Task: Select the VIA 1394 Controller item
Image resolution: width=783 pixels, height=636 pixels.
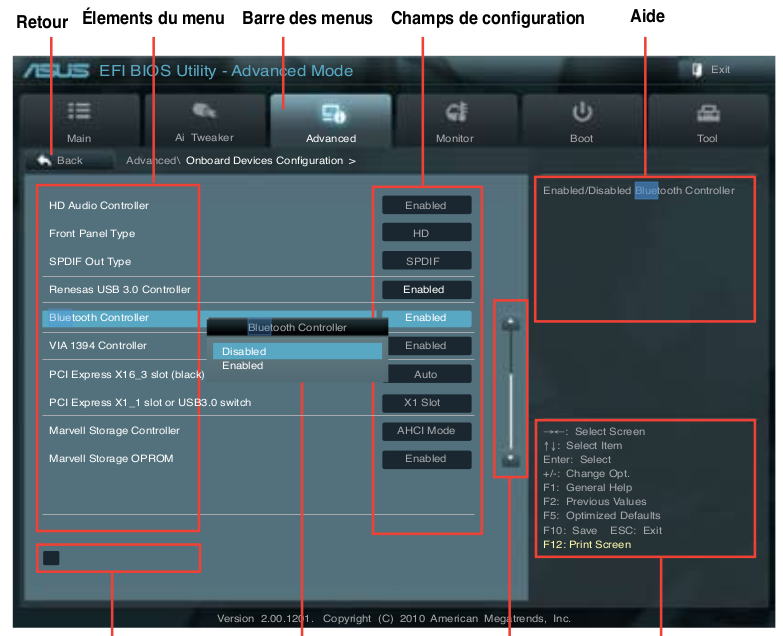Action: [x=98, y=345]
